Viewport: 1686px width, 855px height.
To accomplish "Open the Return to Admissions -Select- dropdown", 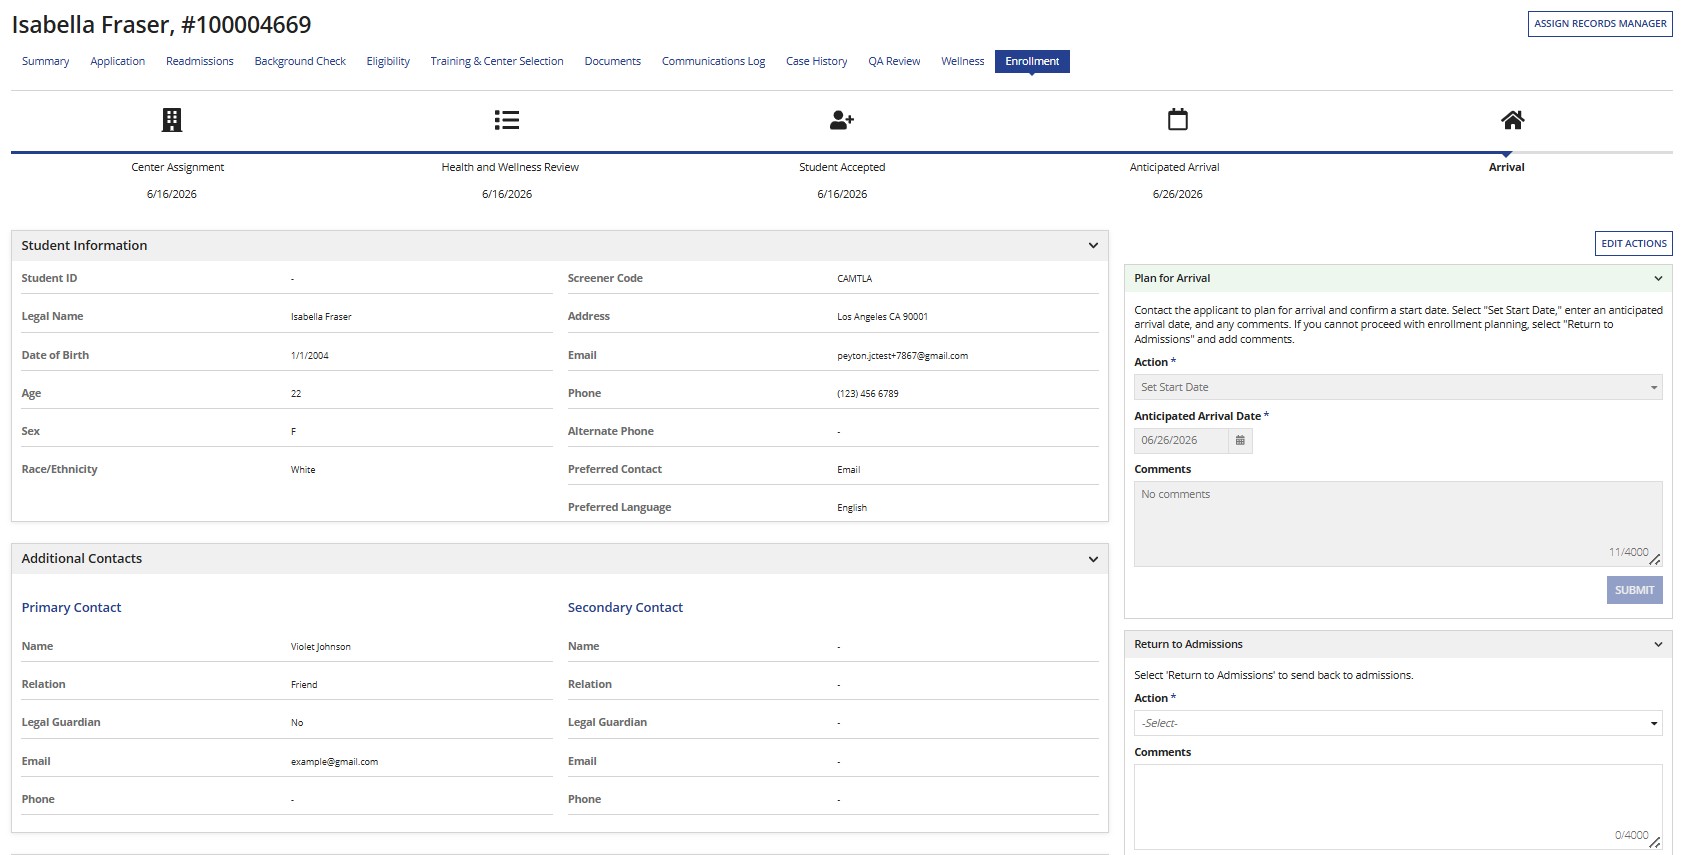I will (x=1398, y=723).
